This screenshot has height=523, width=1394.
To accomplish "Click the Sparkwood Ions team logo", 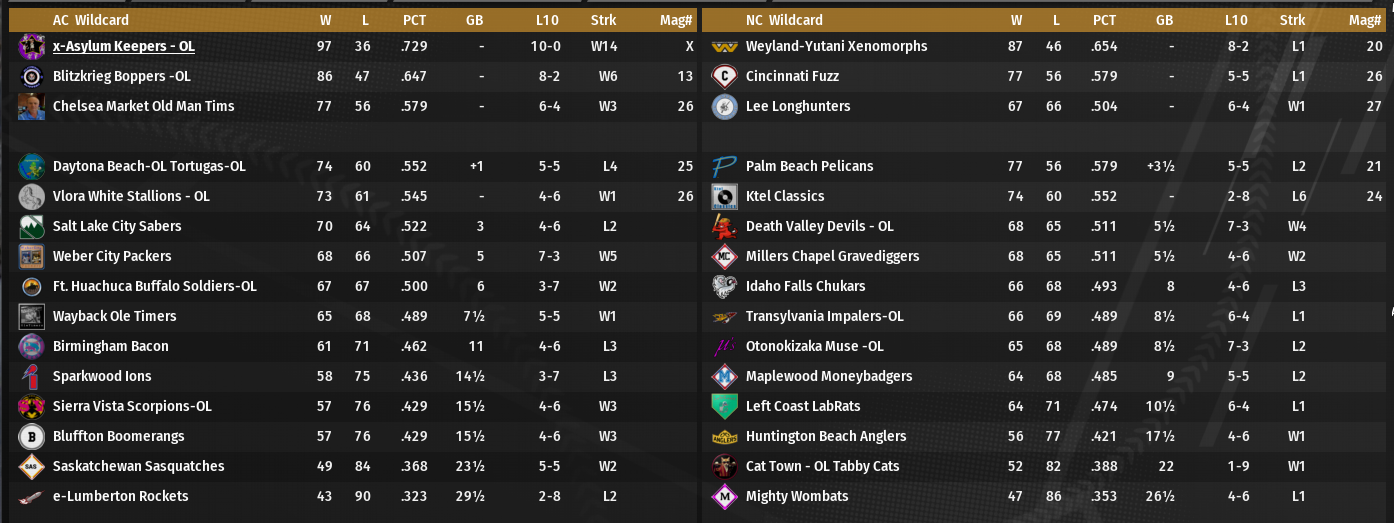I will click(x=31, y=377).
